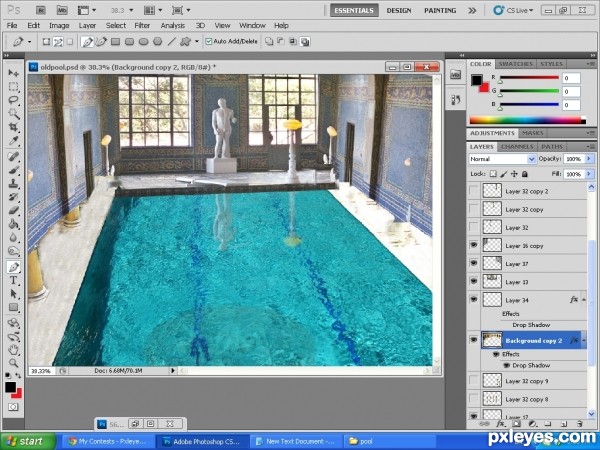
Task: Select the Eyedropper tool
Action: [13, 141]
